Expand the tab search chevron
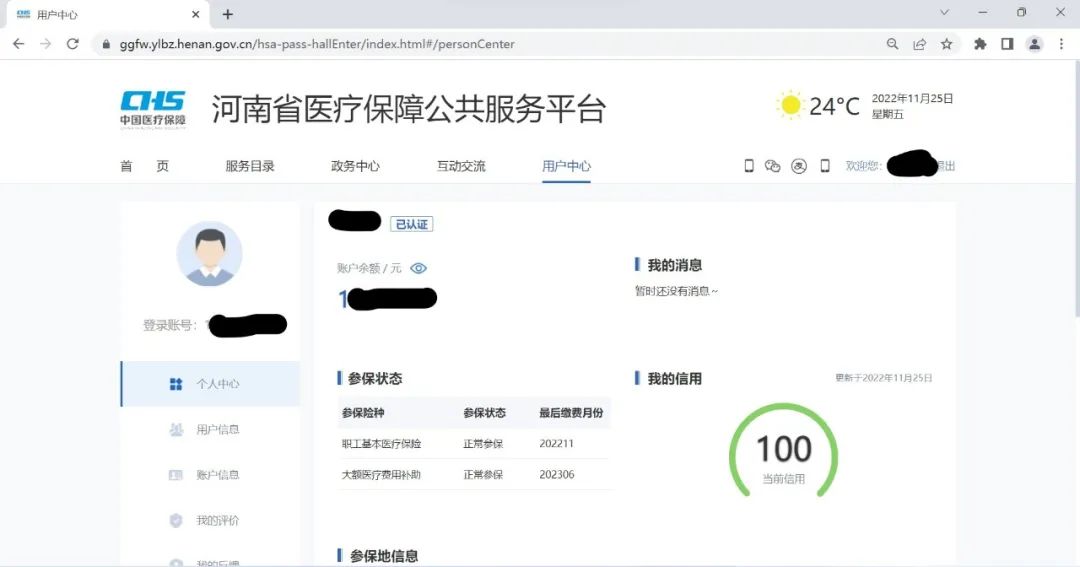Screen dimensions: 1080x567 point(944,12)
